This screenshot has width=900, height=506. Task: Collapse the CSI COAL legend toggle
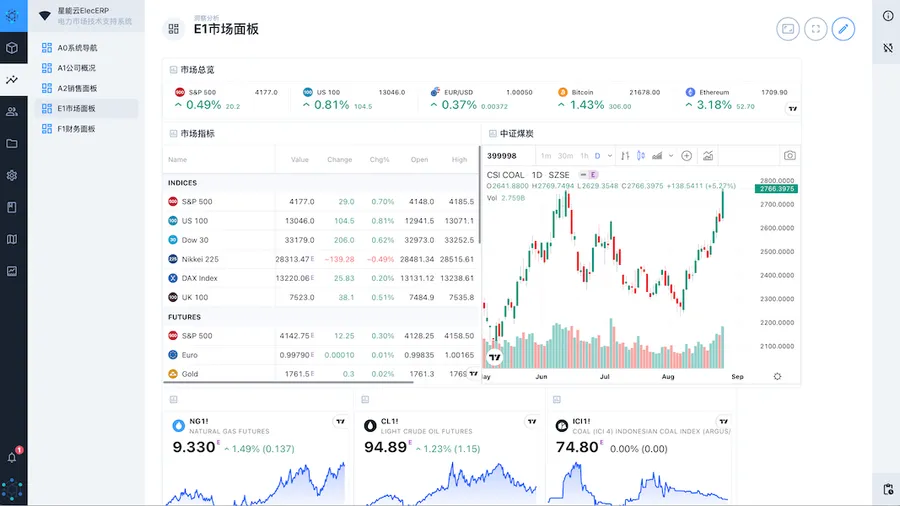coord(583,174)
